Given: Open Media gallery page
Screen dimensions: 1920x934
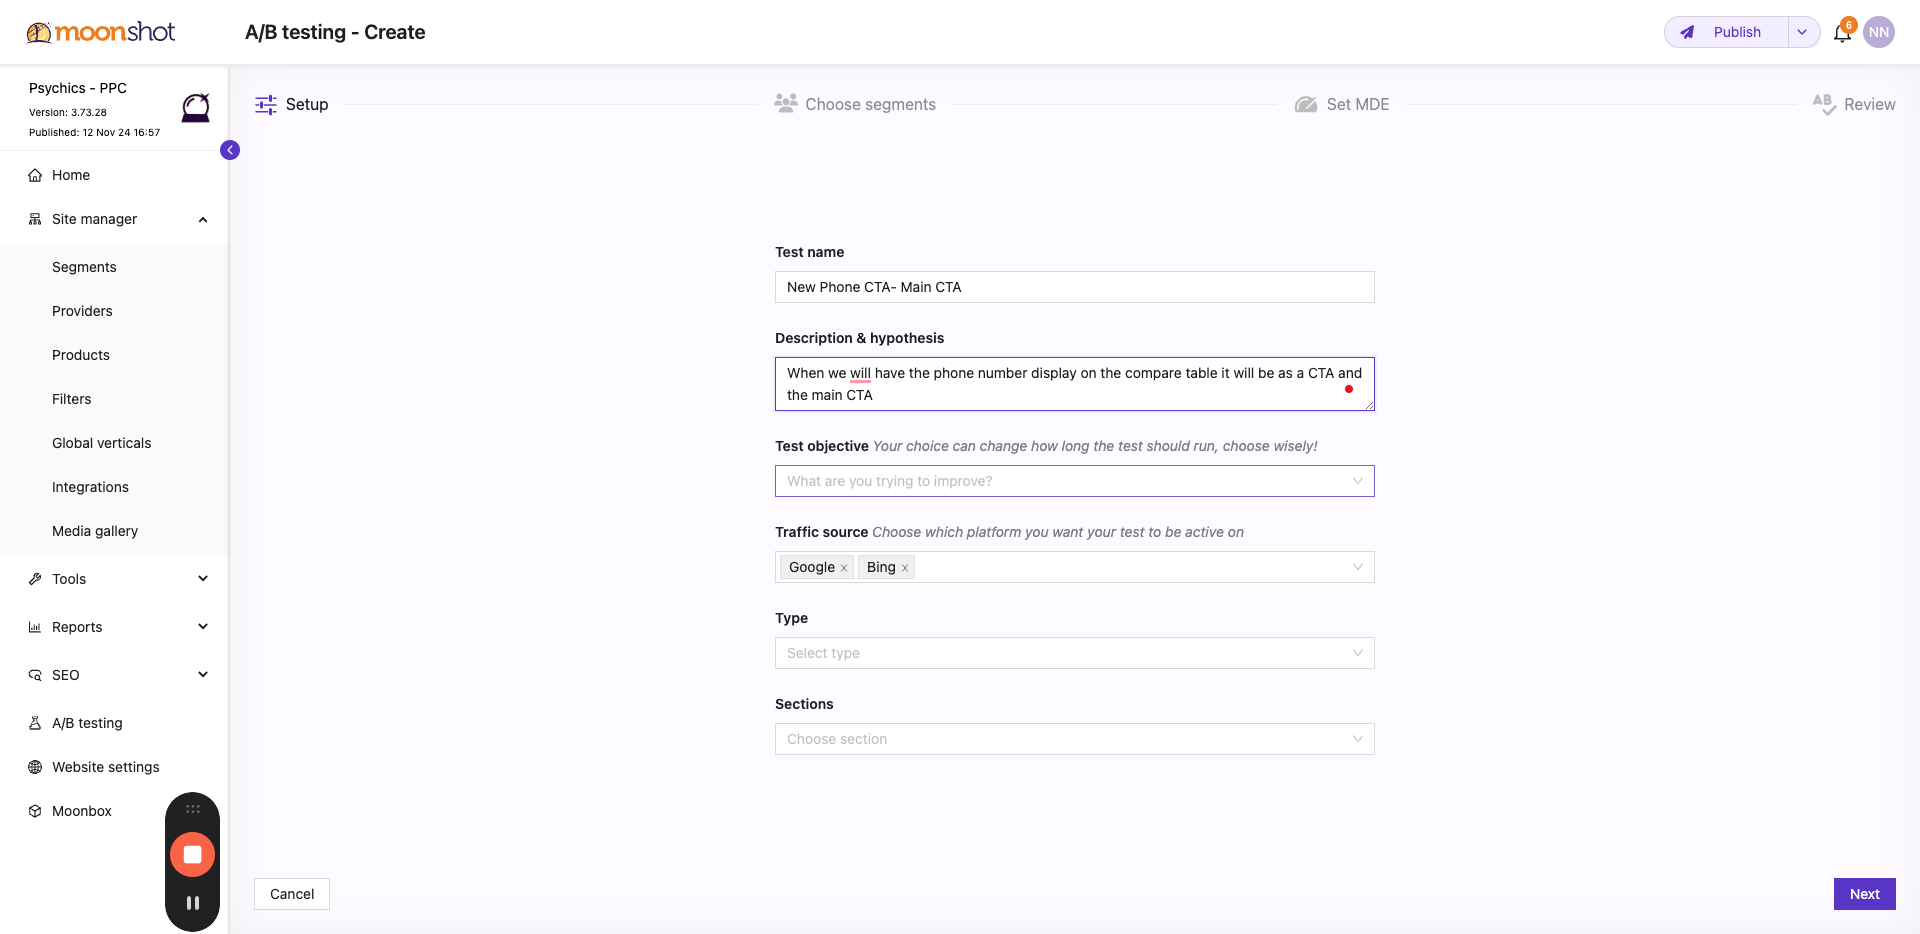Looking at the screenshot, I should pos(95,531).
